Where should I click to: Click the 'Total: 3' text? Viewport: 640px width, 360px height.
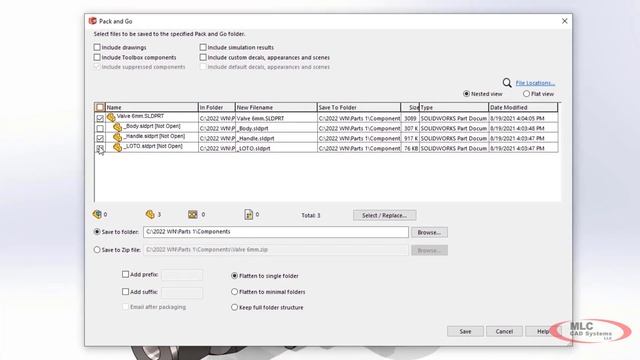click(x=311, y=215)
